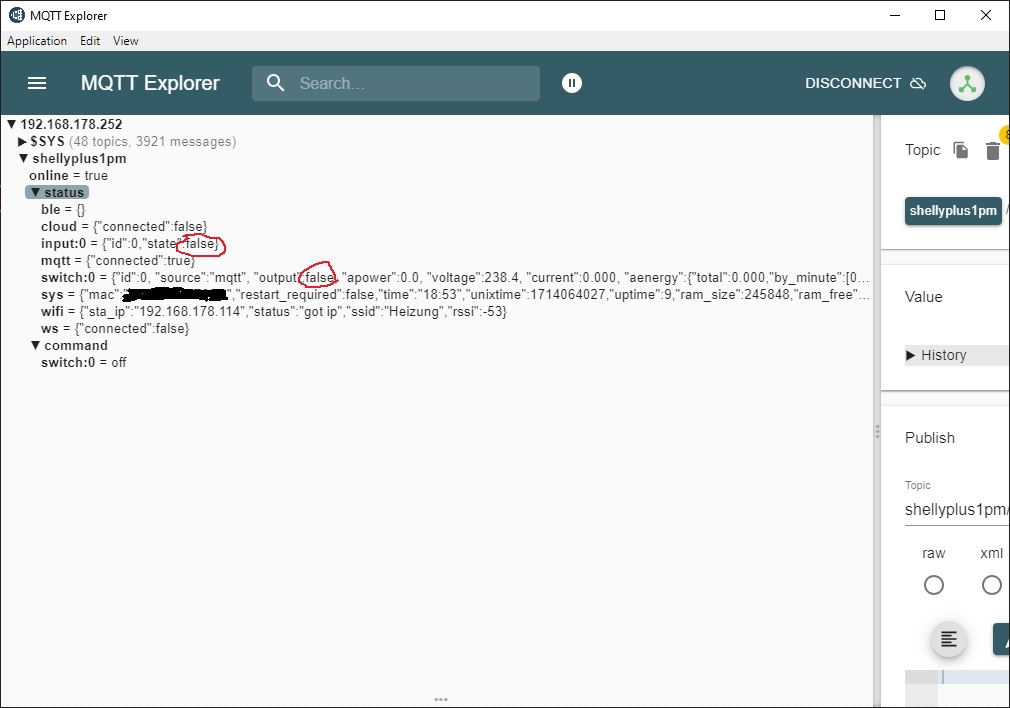
Task: Click the green connection avatar icon
Action: [x=967, y=84]
